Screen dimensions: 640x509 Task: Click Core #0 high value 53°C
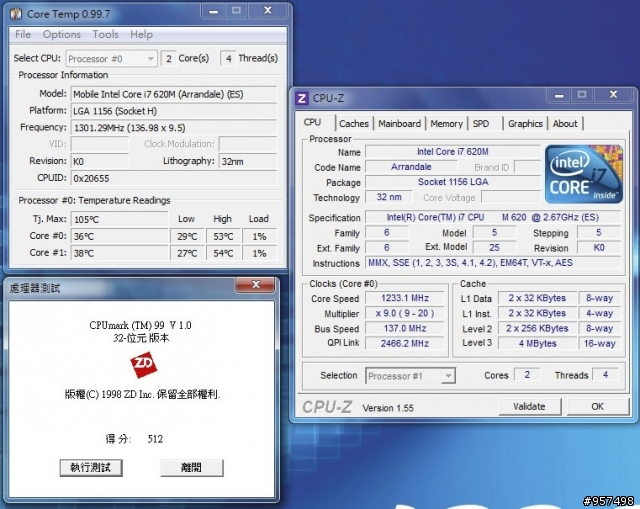(223, 236)
